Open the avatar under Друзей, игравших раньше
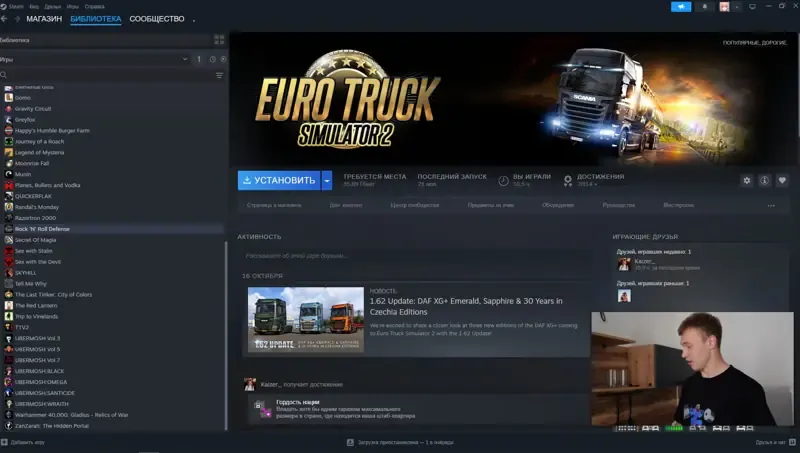800x453 pixels. (624, 295)
